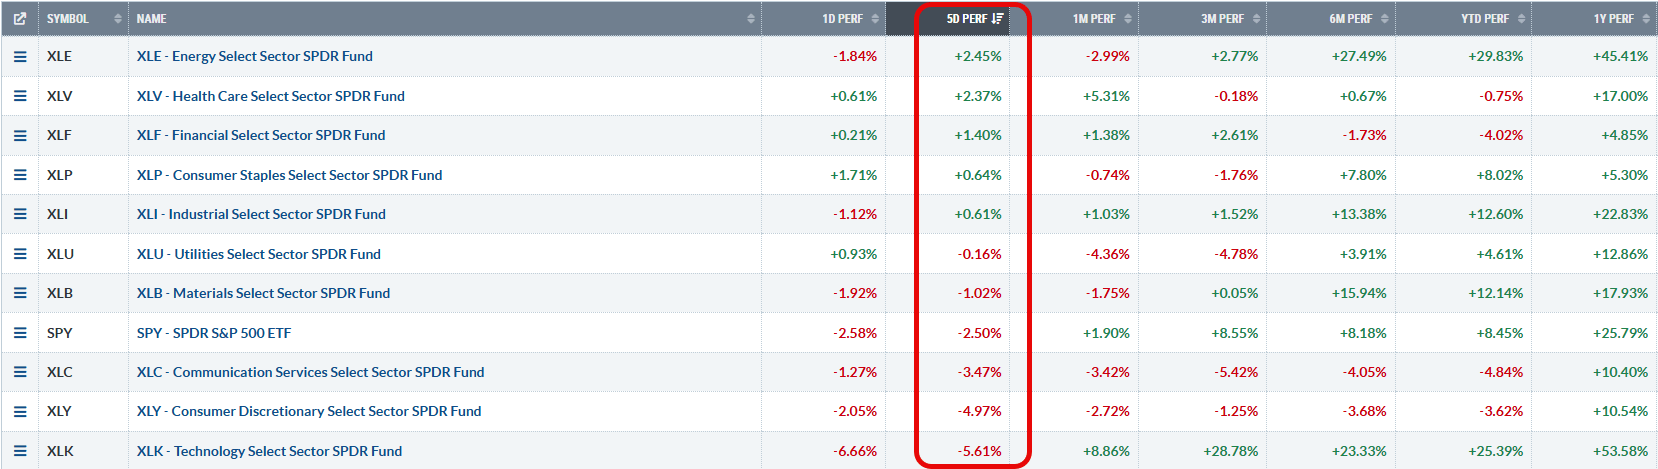
Task: Click the export icon in the table header
Action: (x=19, y=18)
